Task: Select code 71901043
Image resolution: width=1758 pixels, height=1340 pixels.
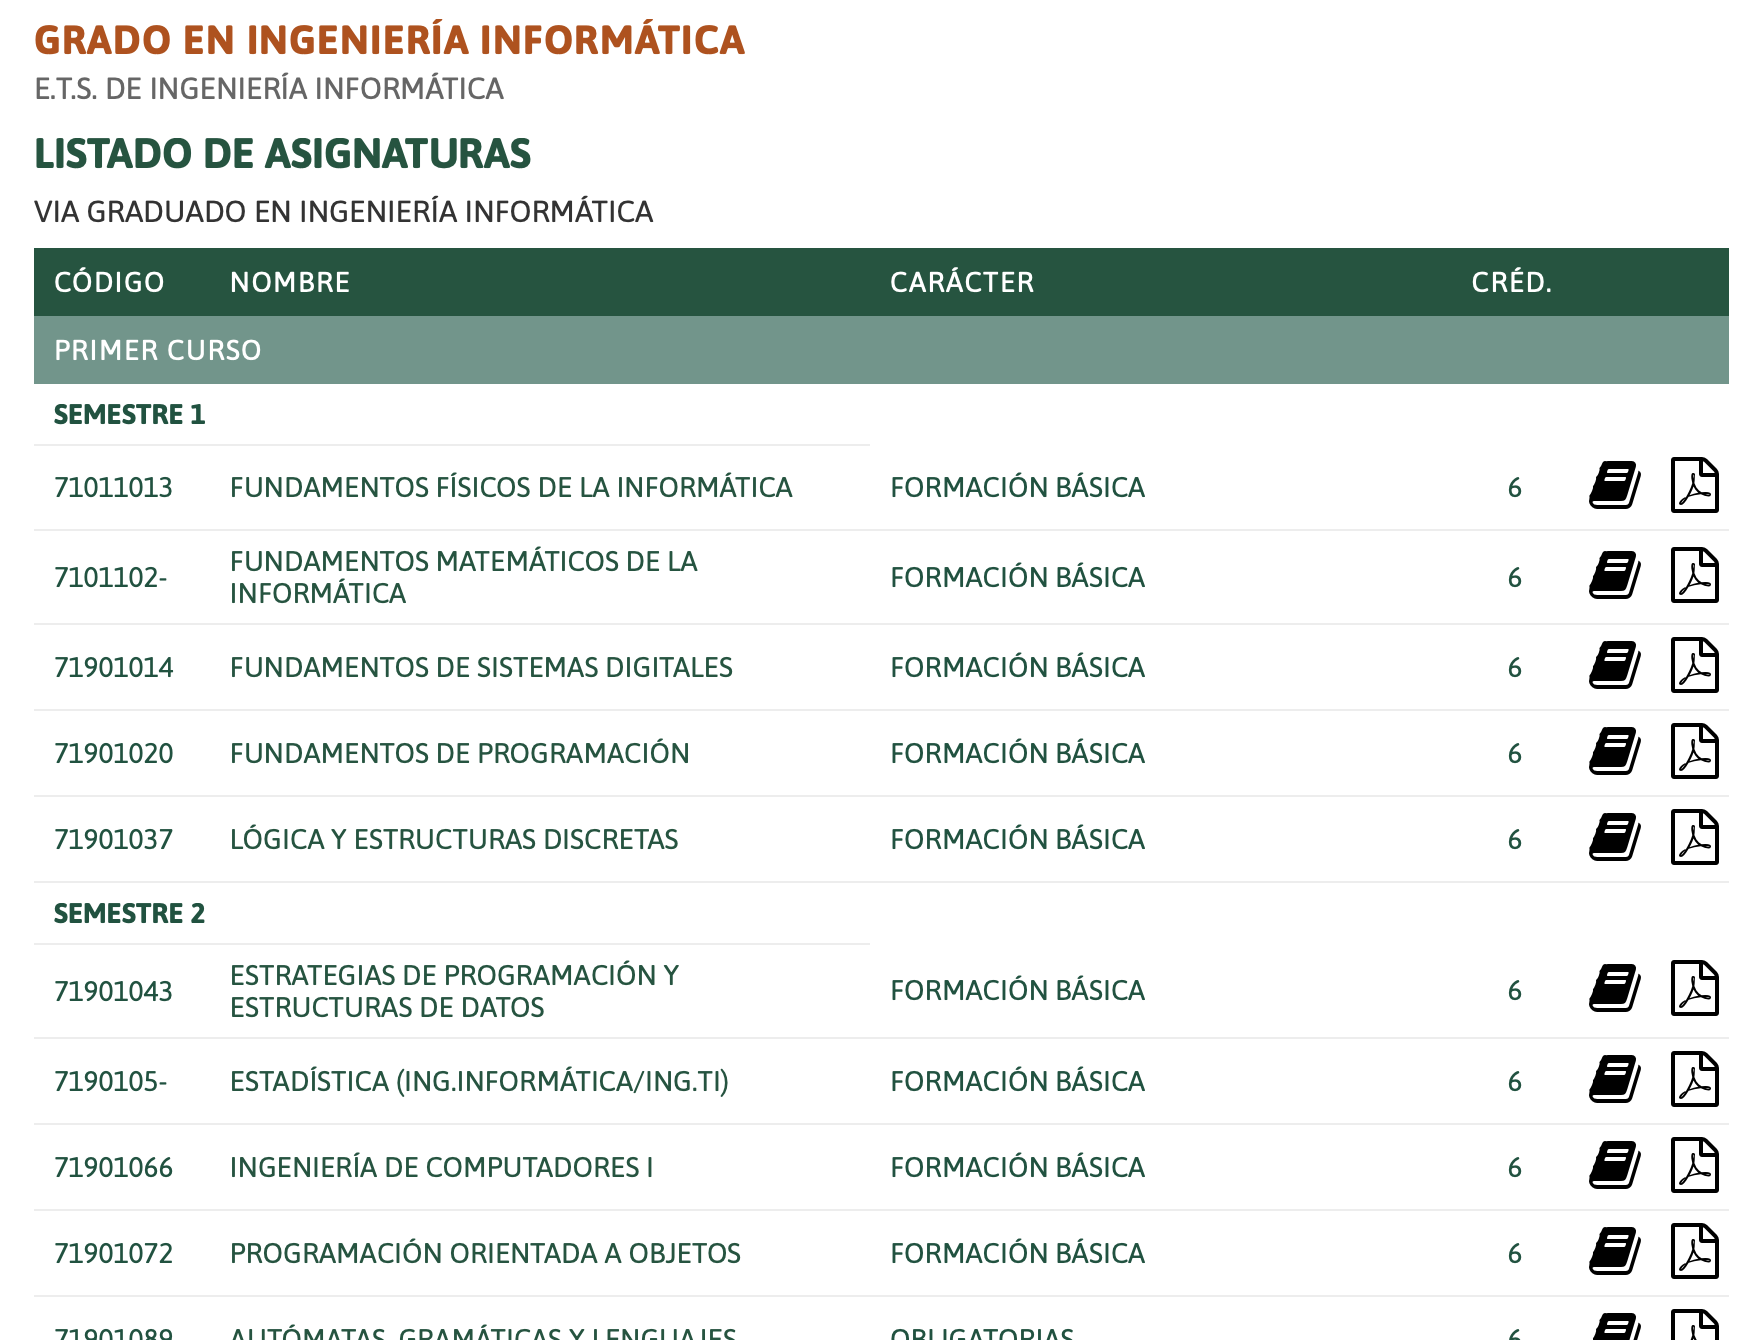Action: pos(113,991)
